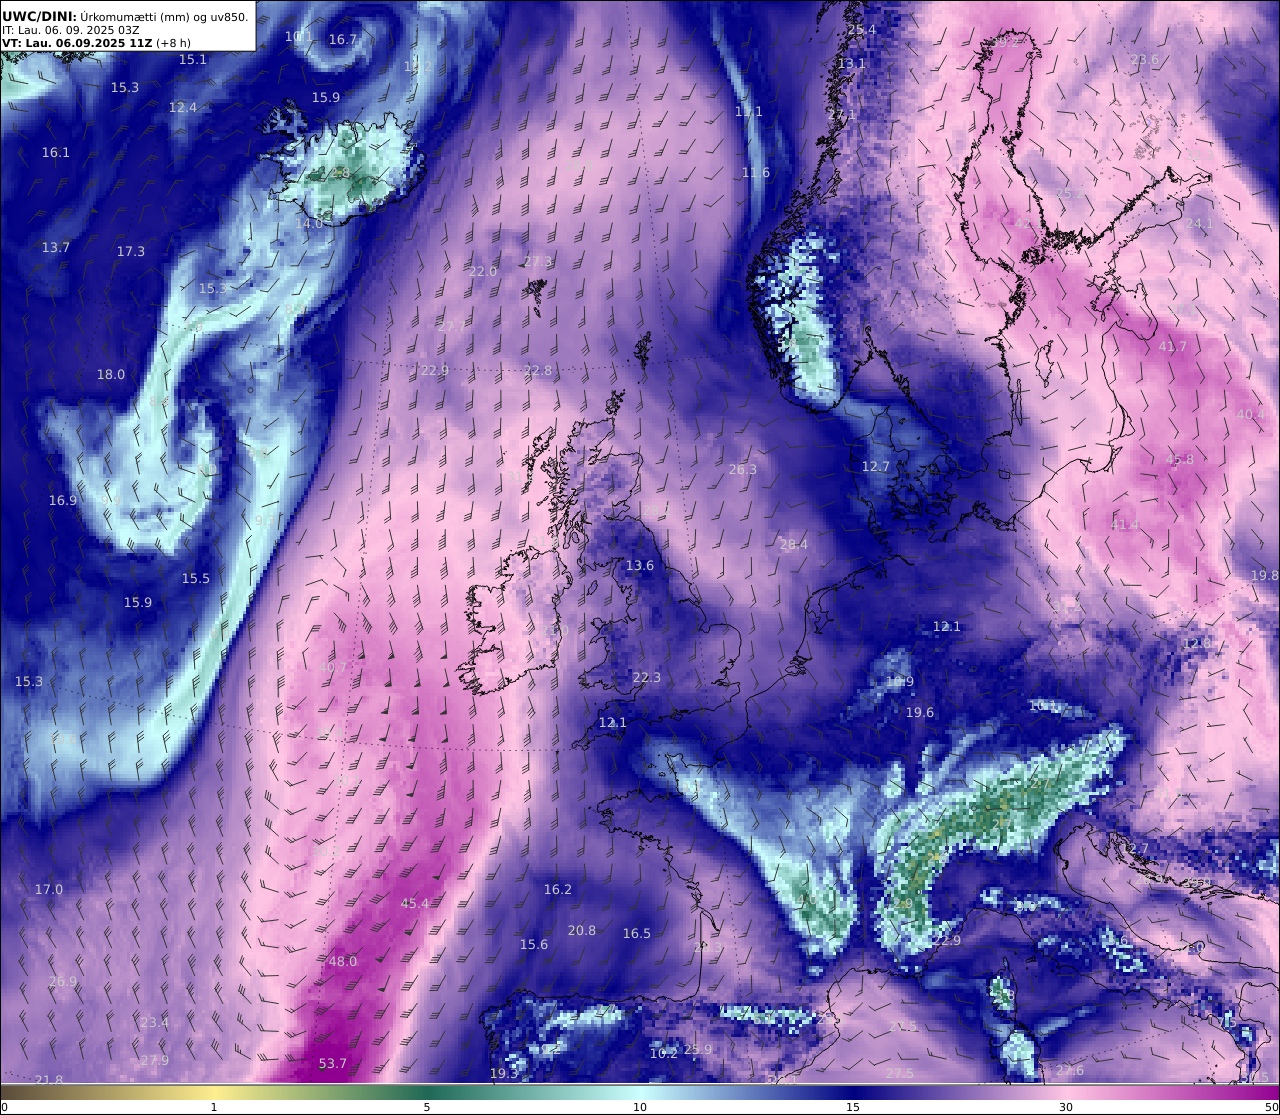Click the 19.3 value over Spain
Screen dimensions: 1280x1115
point(504,1073)
